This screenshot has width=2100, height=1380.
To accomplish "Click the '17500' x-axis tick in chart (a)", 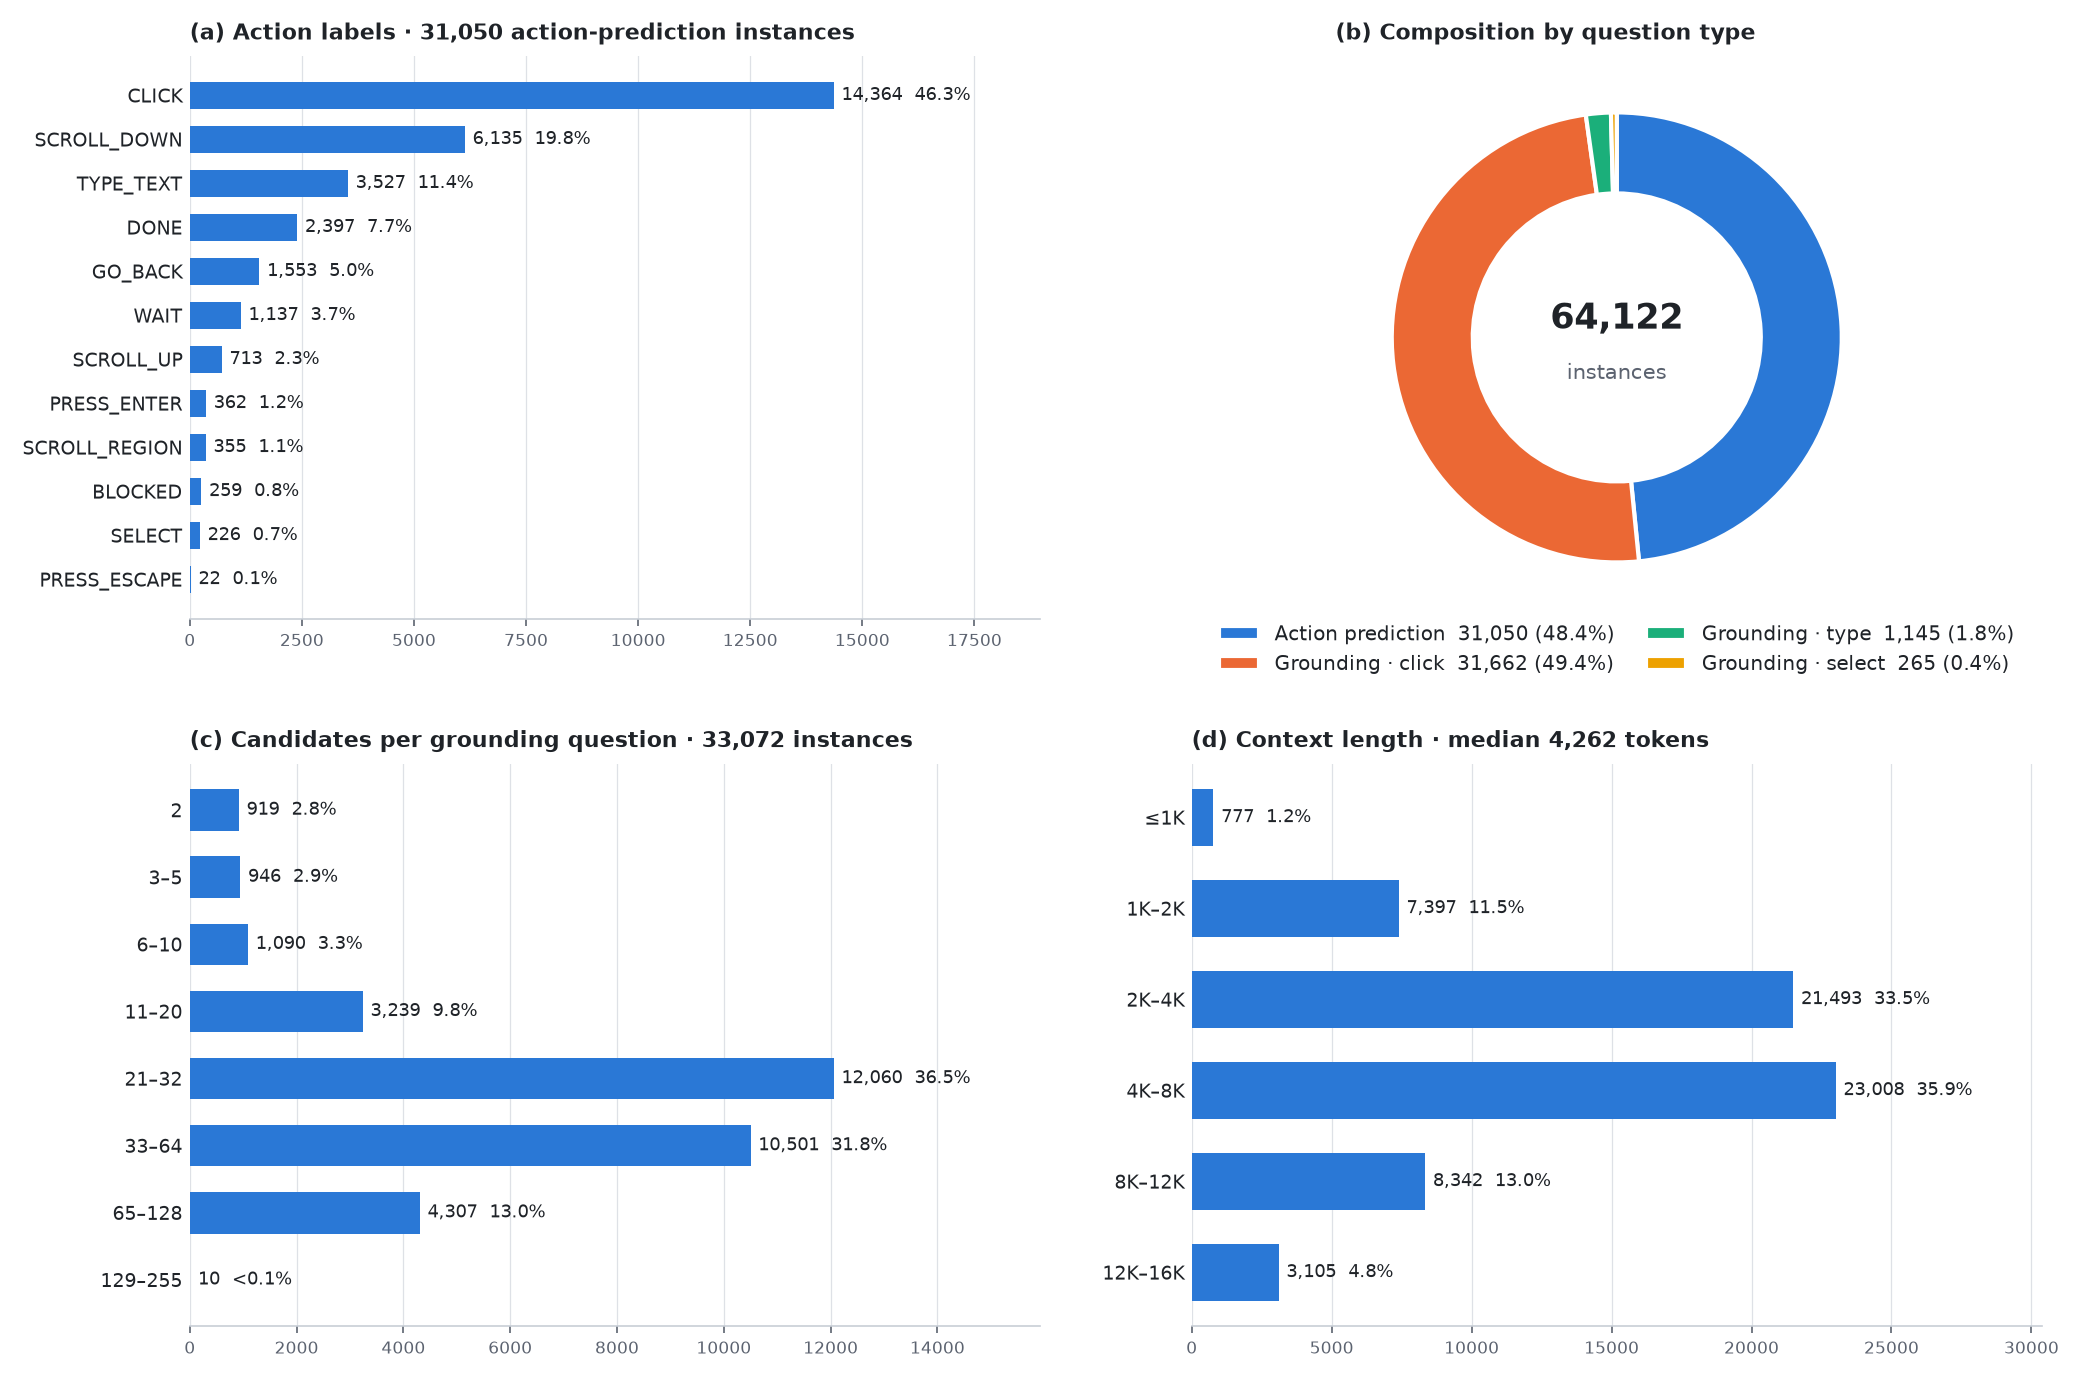I will 974,640.
